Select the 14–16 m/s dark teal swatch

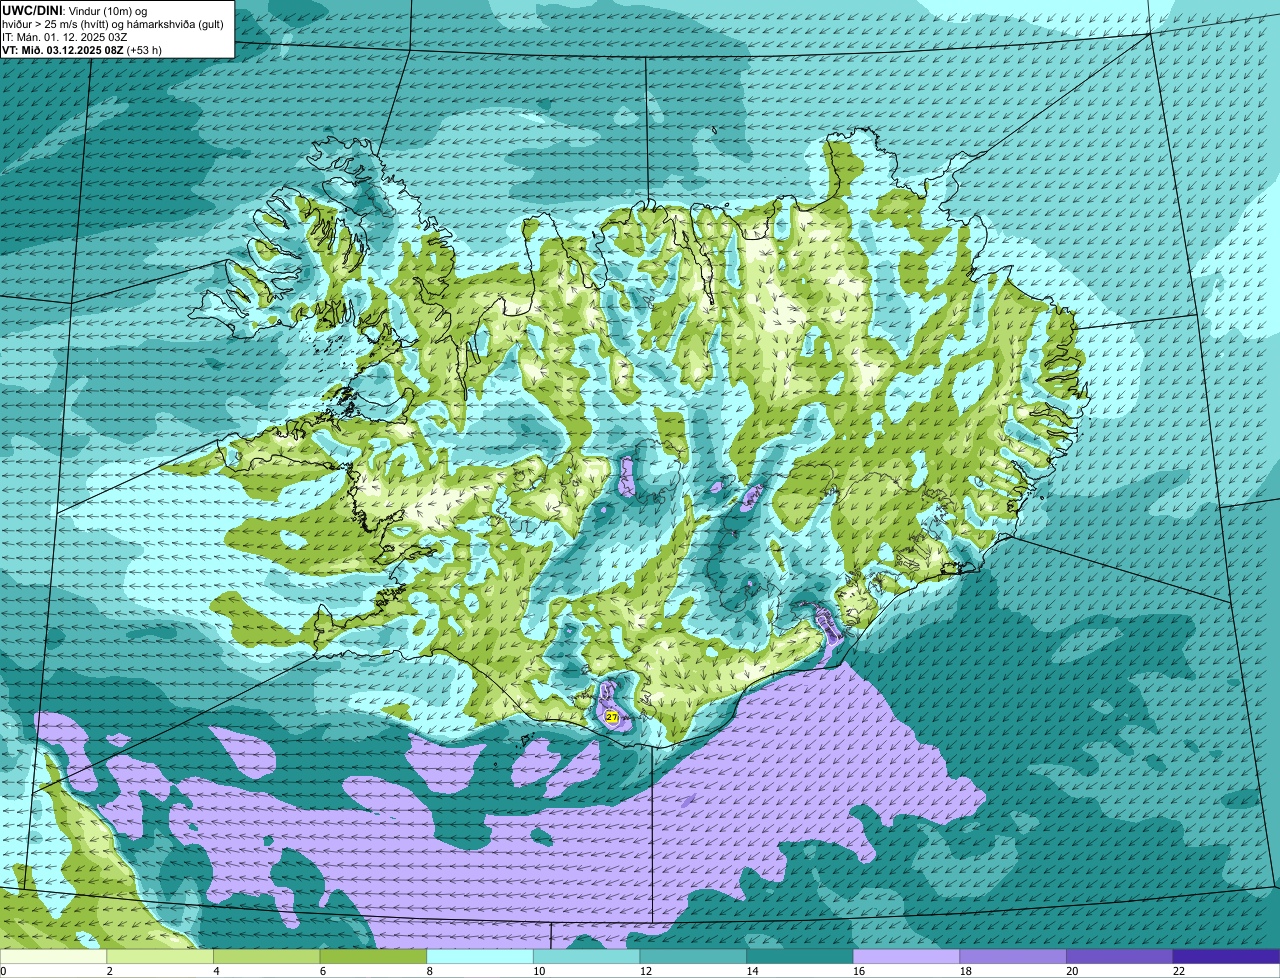click(x=800, y=956)
